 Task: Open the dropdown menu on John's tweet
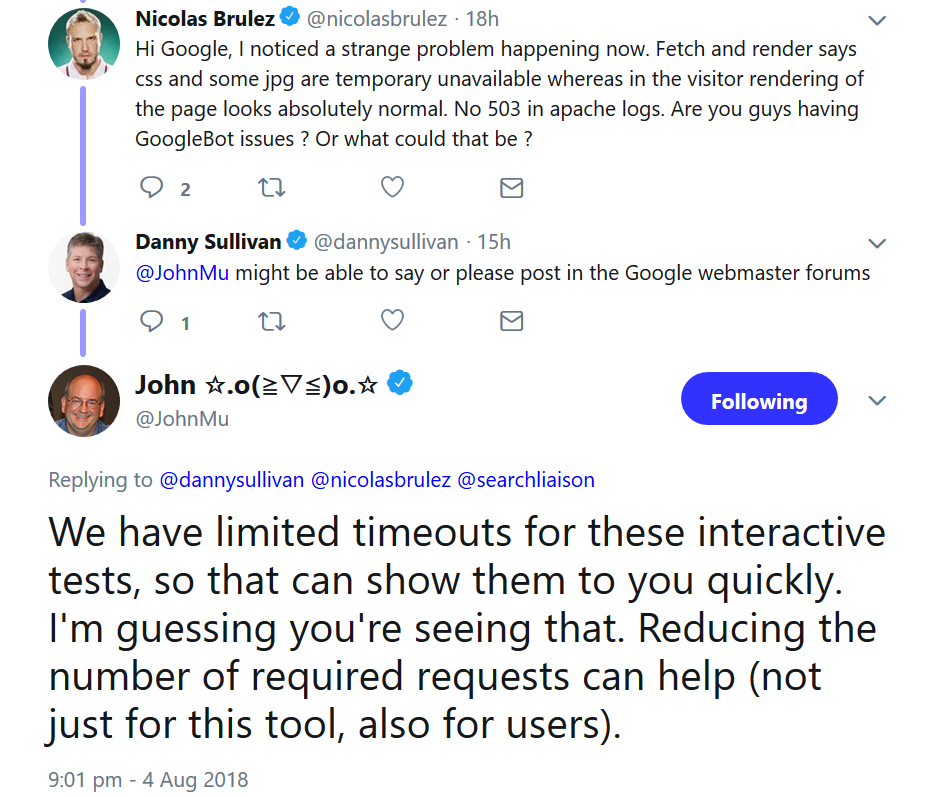[877, 399]
